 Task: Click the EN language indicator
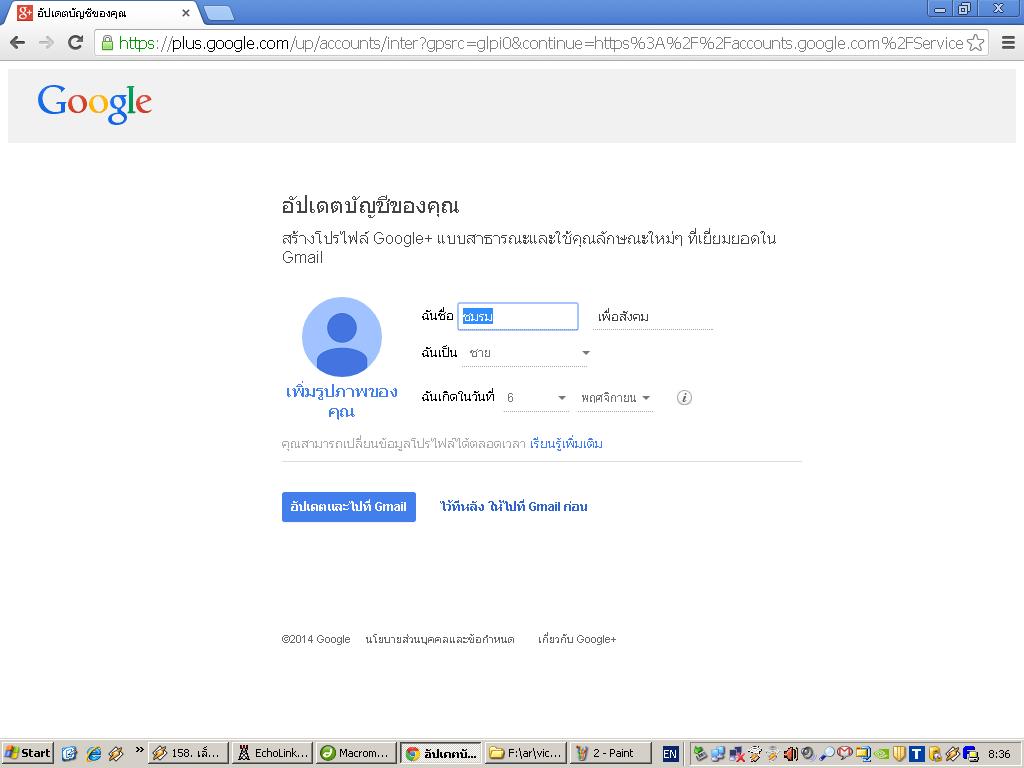(670, 754)
